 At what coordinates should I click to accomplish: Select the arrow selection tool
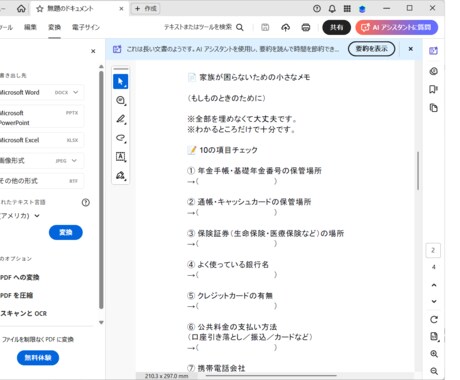coord(120,81)
